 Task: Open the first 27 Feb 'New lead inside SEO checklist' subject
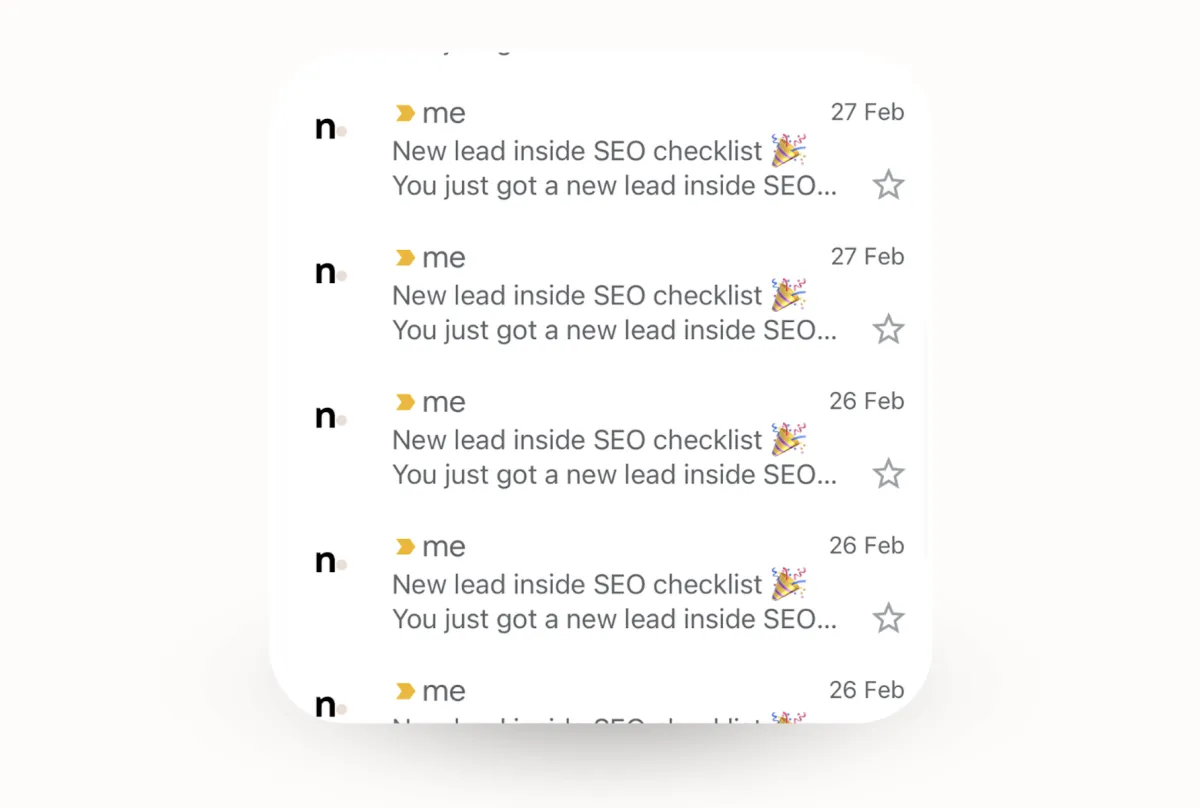pos(577,151)
